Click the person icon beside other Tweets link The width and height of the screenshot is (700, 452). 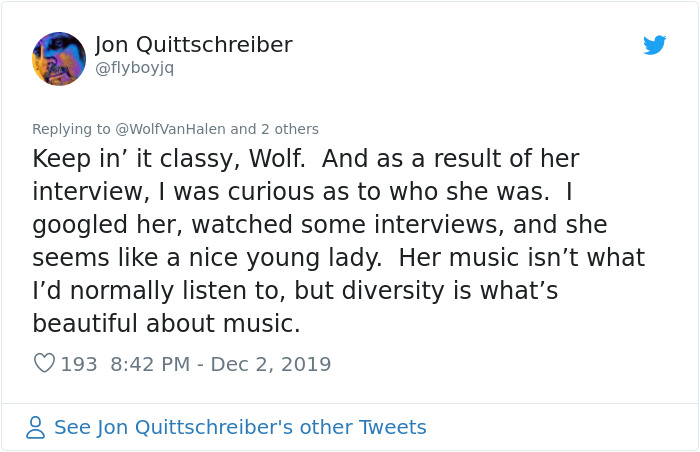tap(36, 428)
